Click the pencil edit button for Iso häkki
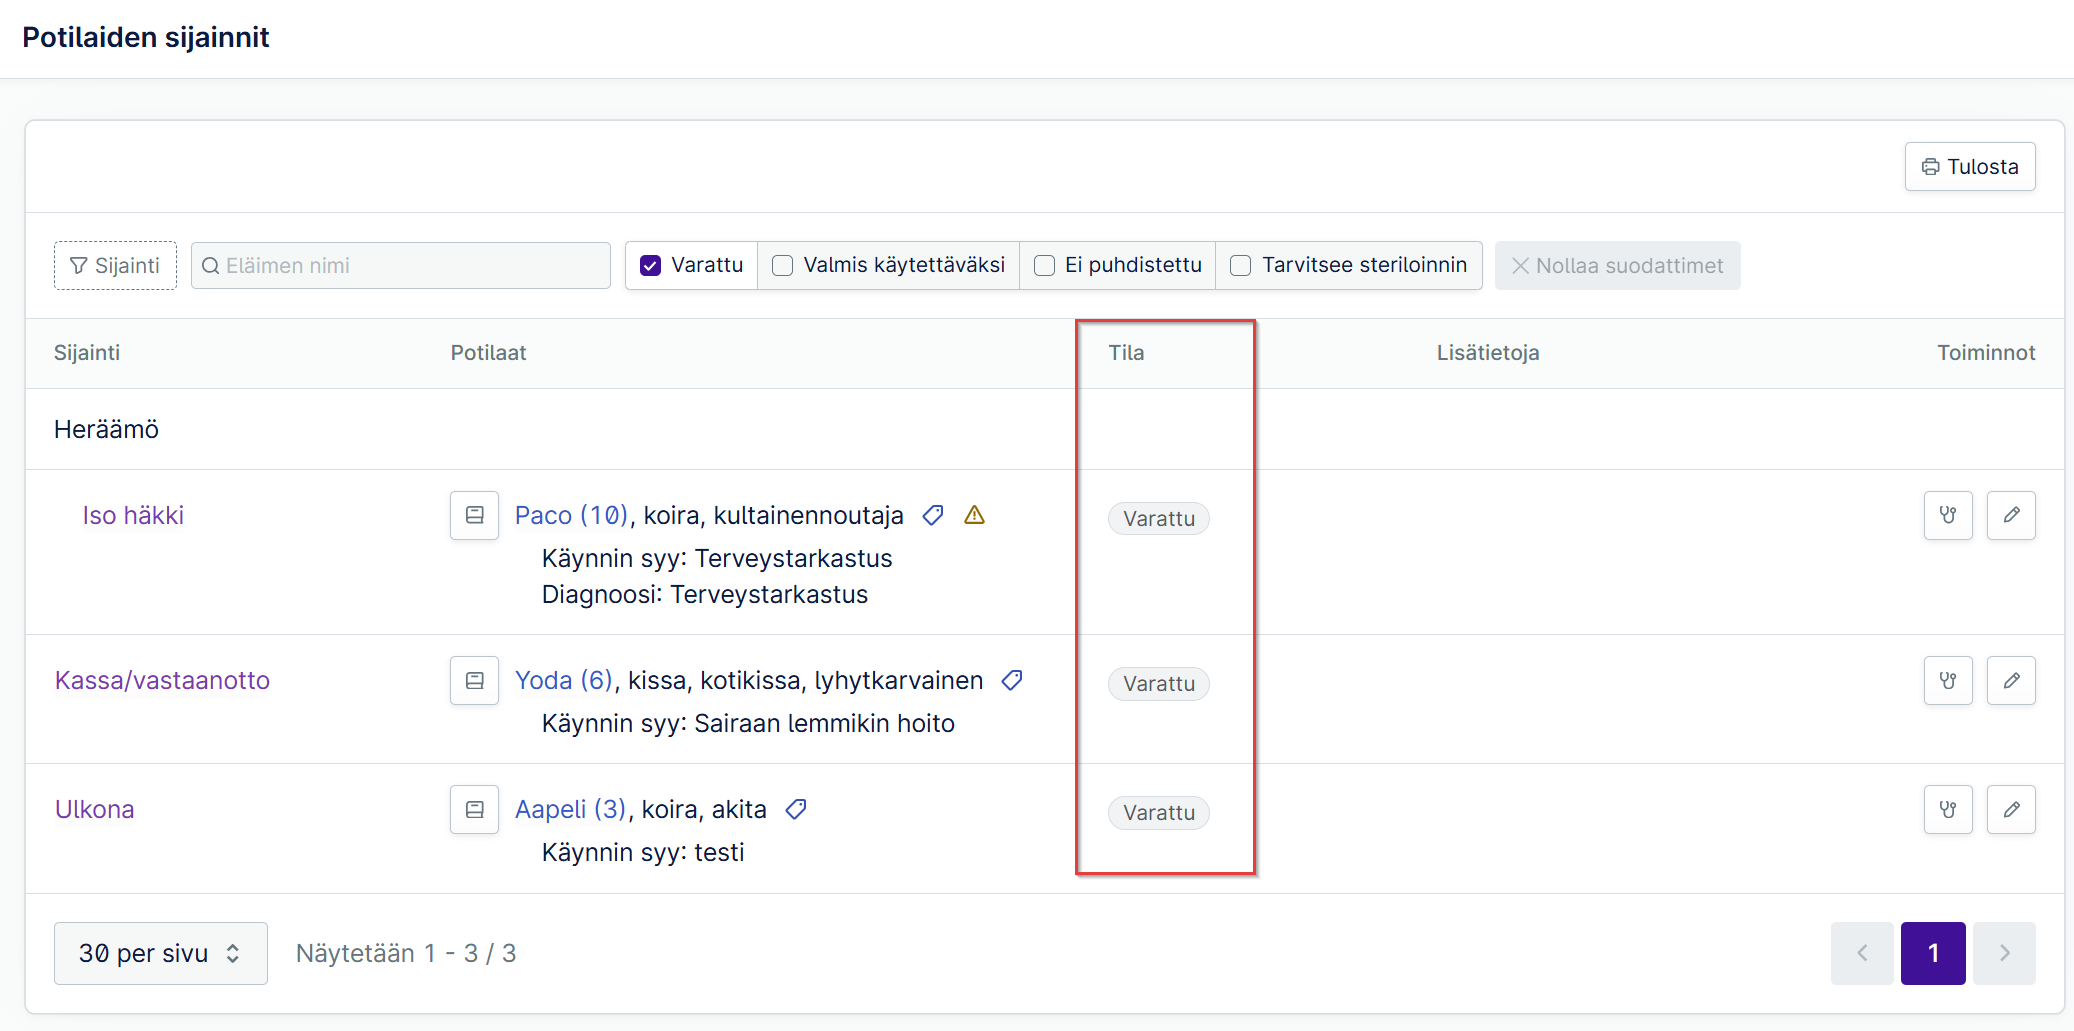The image size is (2074, 1031). coord(2011,515)
